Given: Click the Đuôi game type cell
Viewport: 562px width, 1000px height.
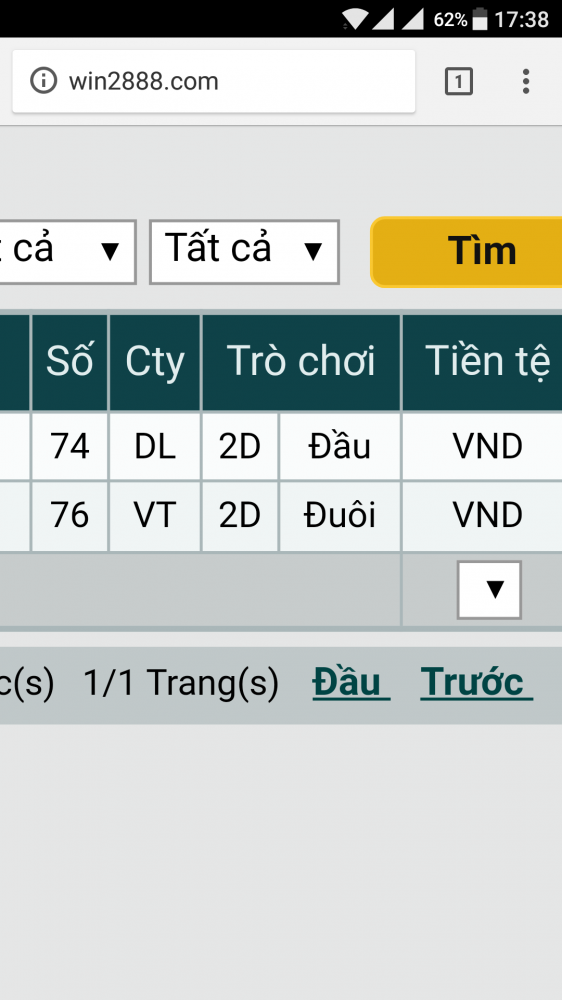Looking at the screenshot, I should tap(339, 515).
